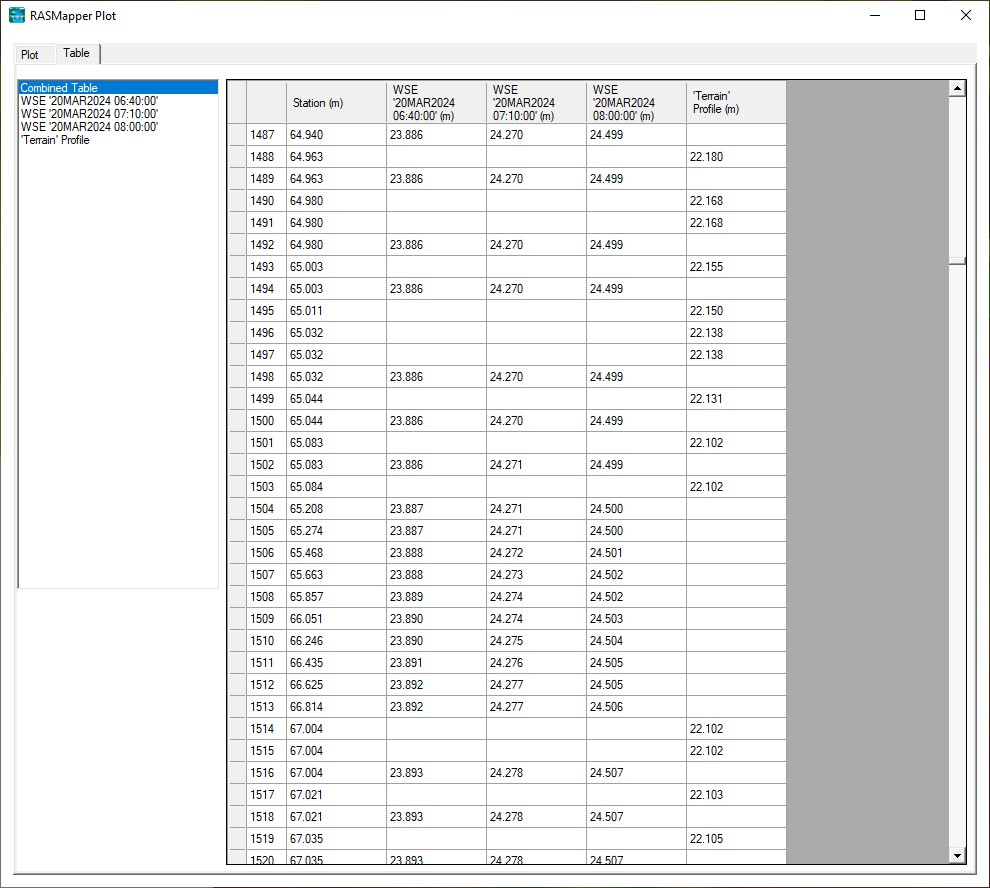Click WSE value 24.273 in row 1507
This screenshot has width=990, height=888.
coord(536,575)
